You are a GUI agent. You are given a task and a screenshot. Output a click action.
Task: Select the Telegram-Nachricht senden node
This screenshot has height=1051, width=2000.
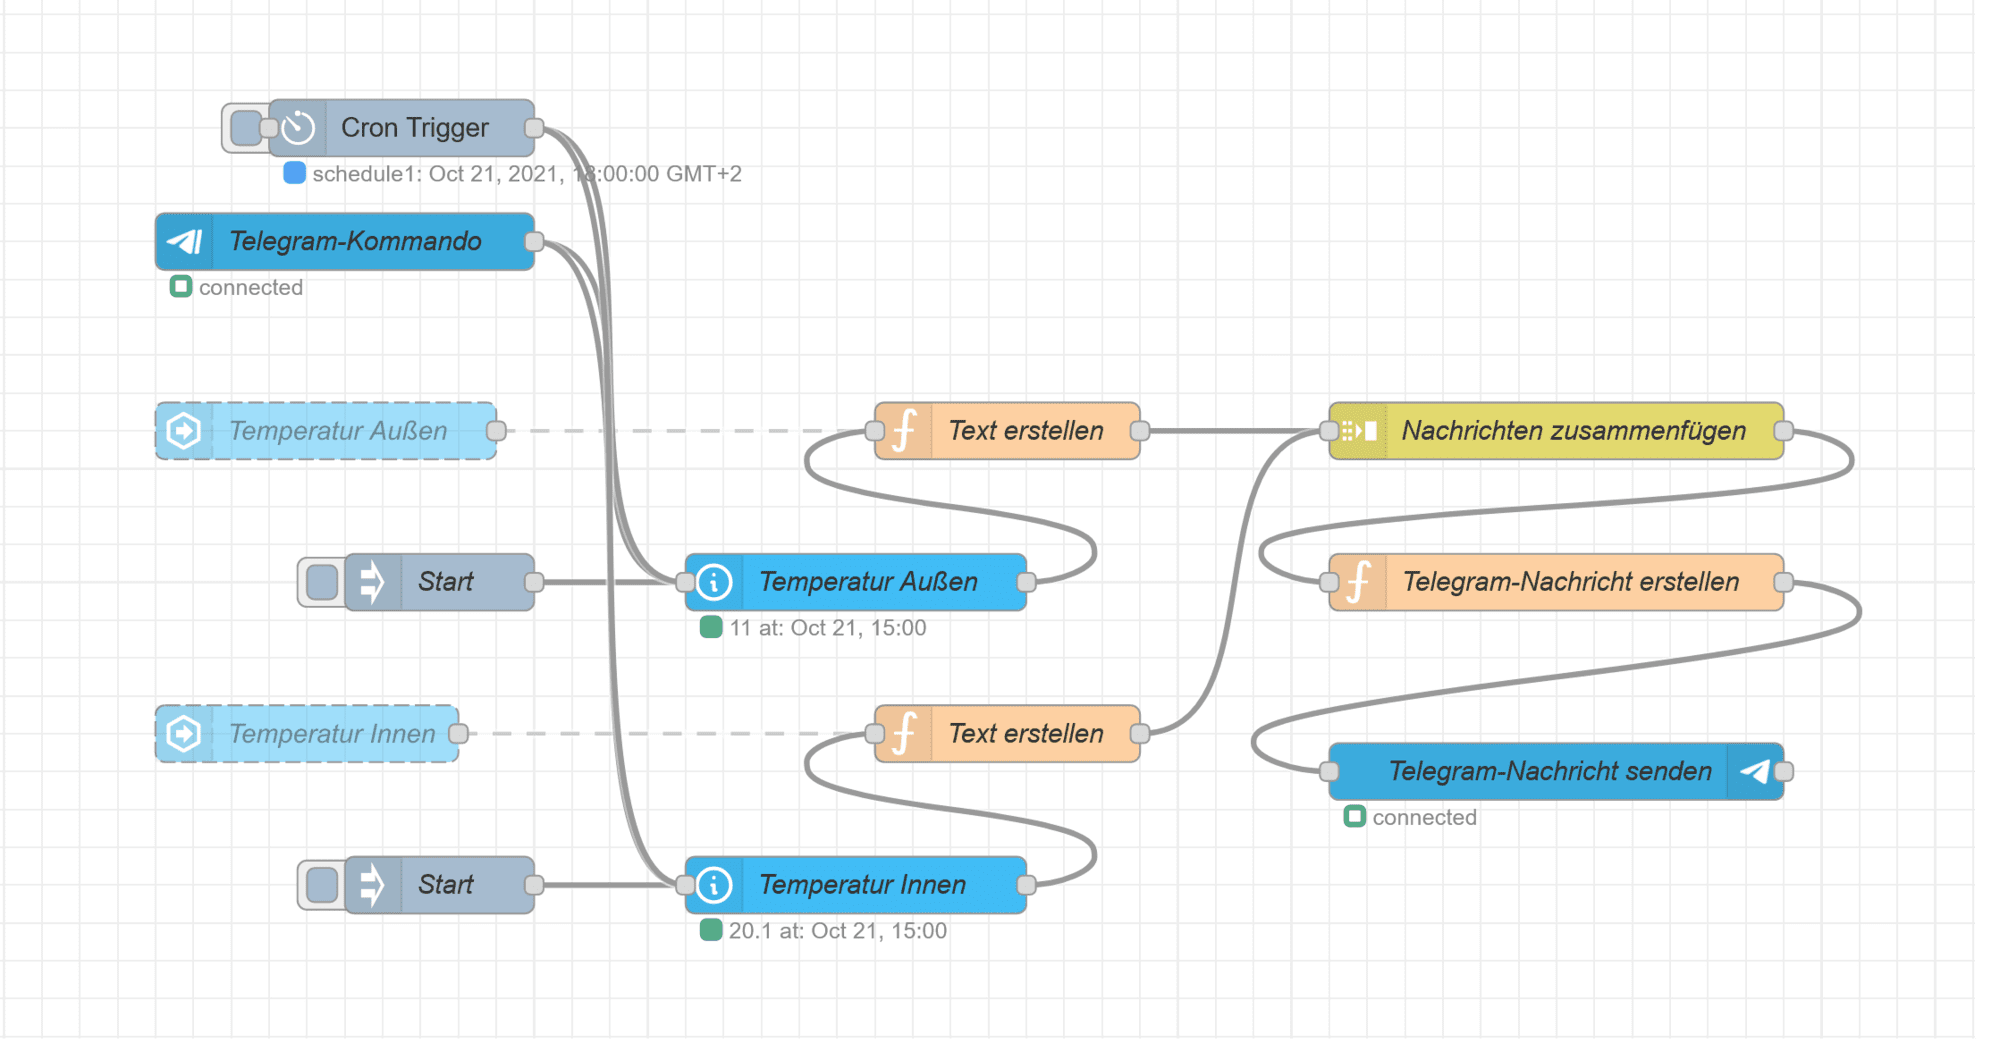[x=1556, y=771]
